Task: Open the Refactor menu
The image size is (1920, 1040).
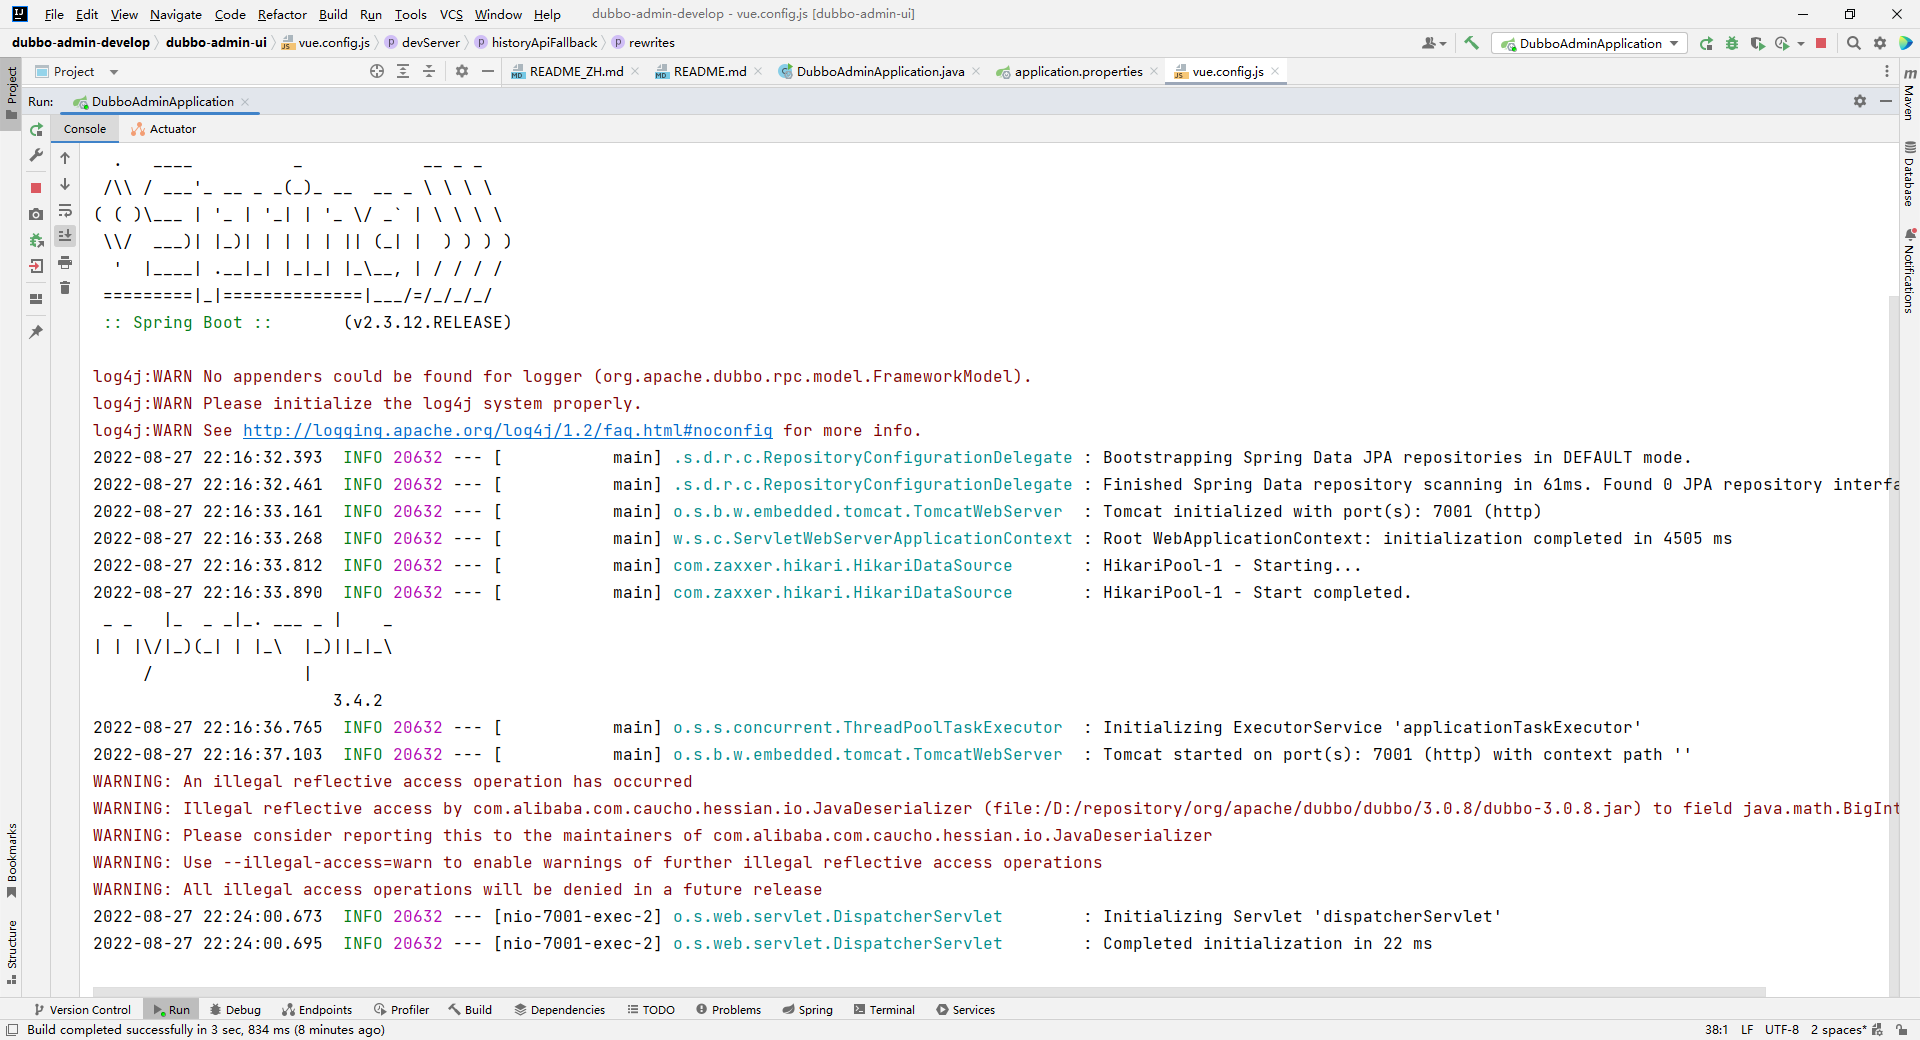Action: tap(282, 14)
